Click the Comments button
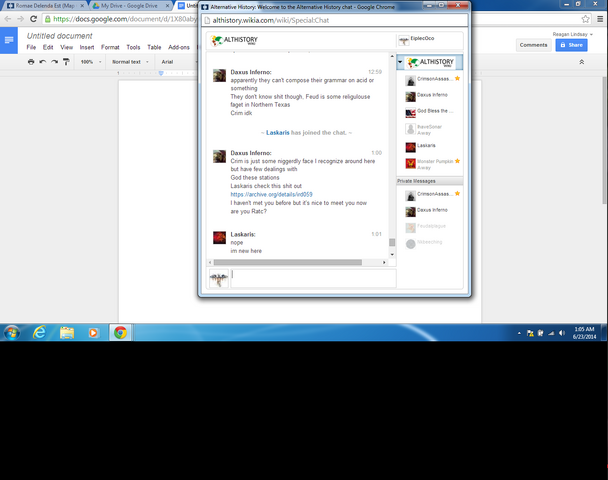Screen dimensions: 608x480 pos(533,45)
